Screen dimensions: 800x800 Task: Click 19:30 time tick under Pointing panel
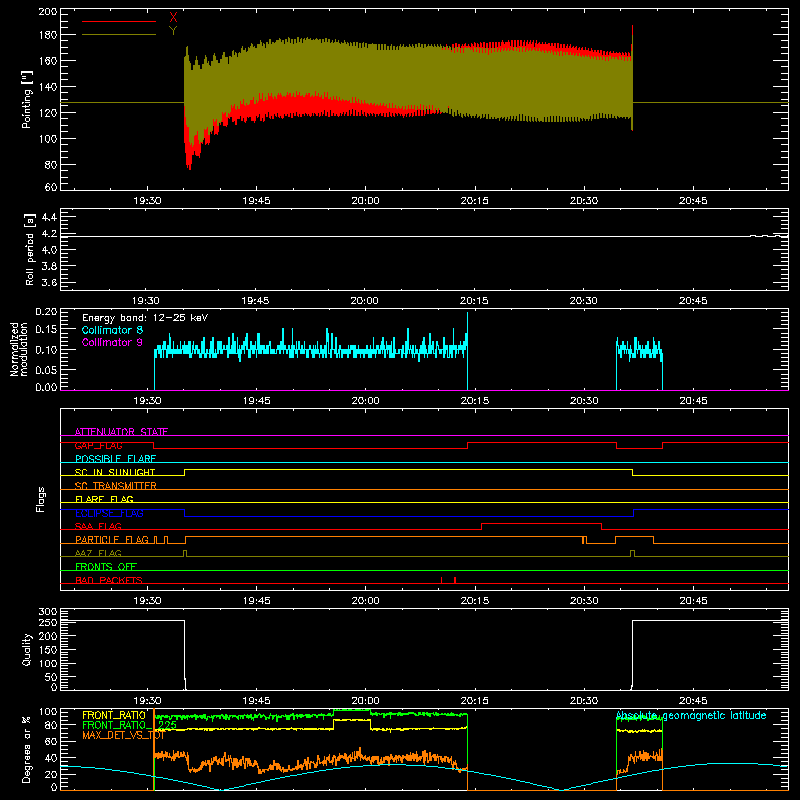[147, 201]
